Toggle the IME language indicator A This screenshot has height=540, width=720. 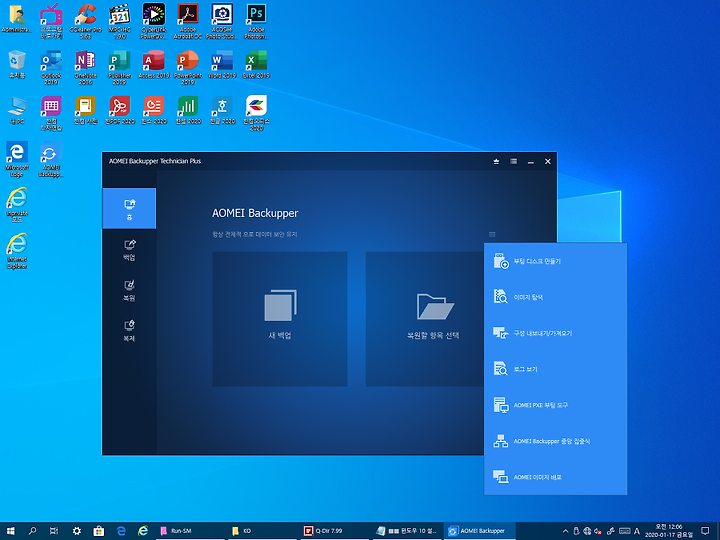pos(637,531)
